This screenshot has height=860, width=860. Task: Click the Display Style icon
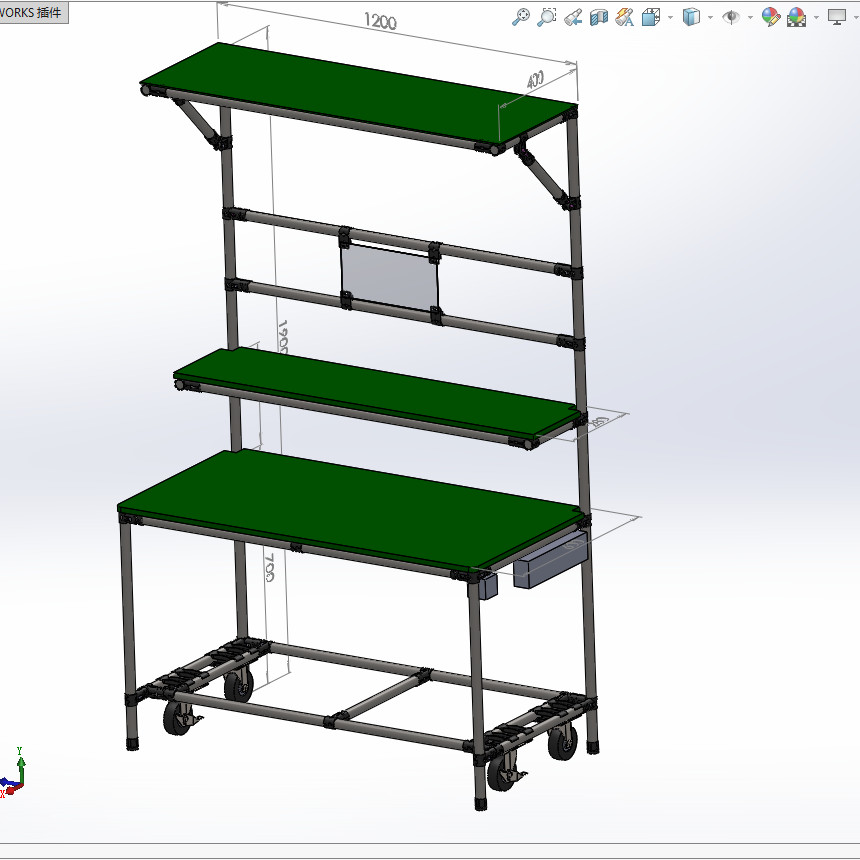pos(691,17)
